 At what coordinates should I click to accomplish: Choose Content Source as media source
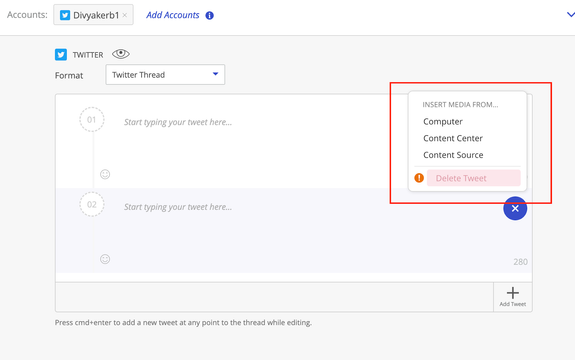tap(453, 155)
